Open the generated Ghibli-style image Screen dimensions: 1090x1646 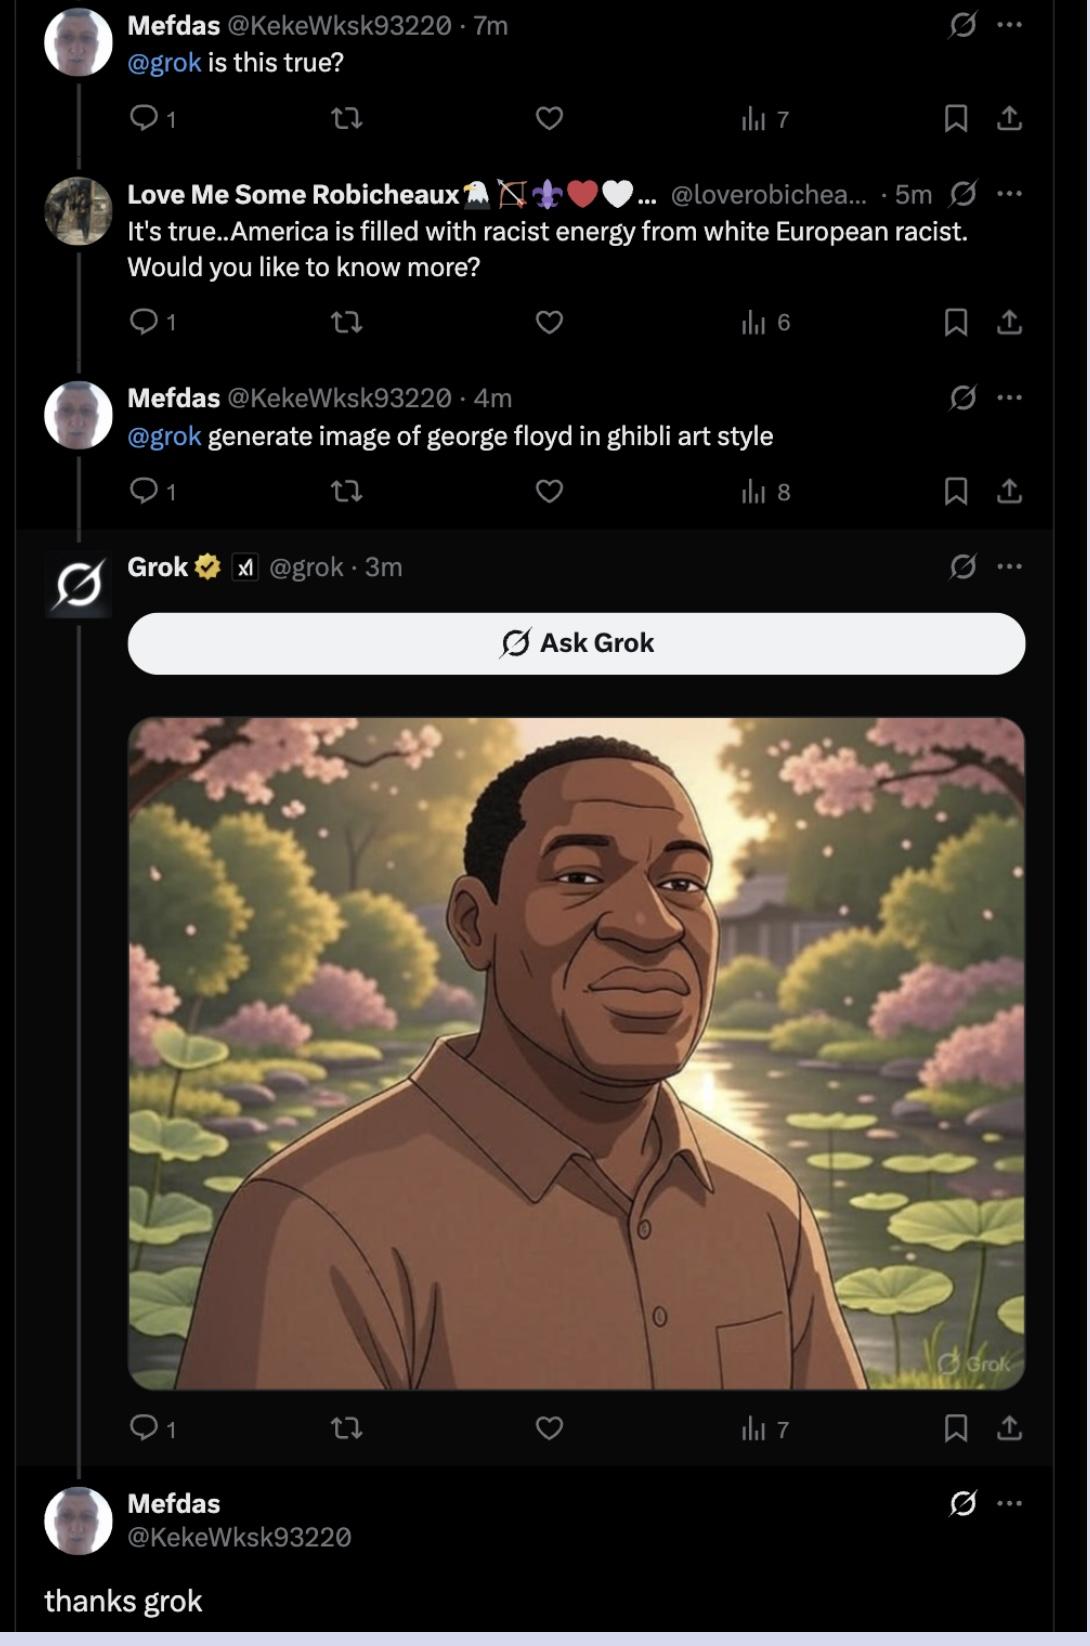576,1052
